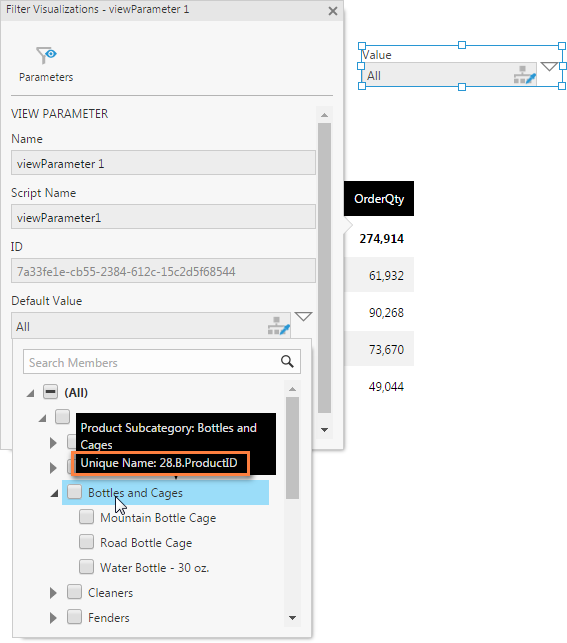Viewport: 567px width, 643px height.
Task: Collapse the Bottles and Cages node
Action: [54, 494]
